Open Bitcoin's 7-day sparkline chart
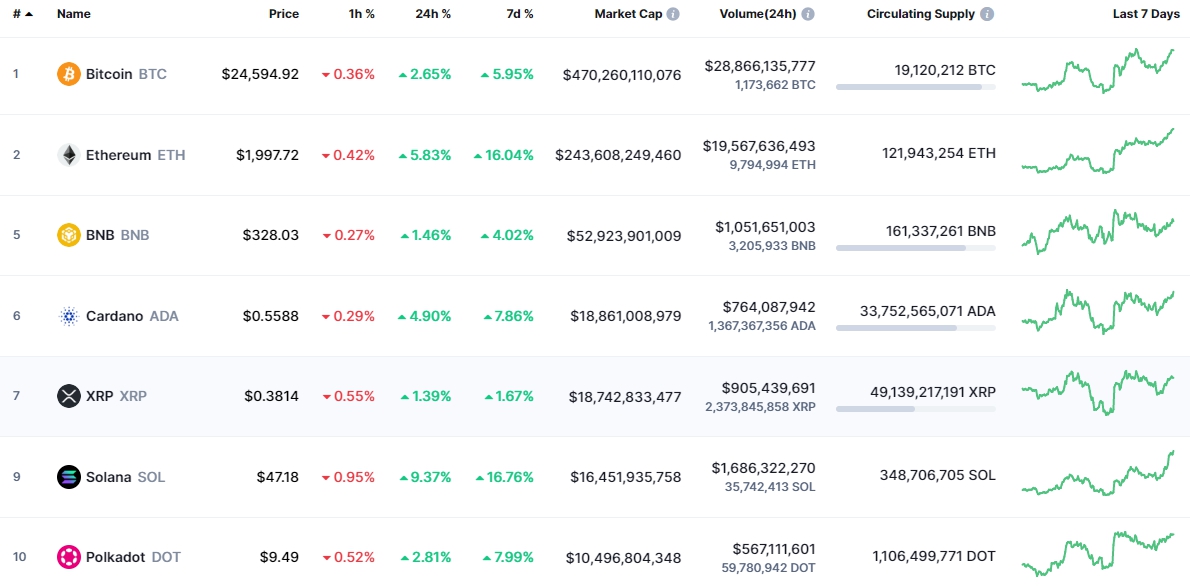 [1097, 71]
